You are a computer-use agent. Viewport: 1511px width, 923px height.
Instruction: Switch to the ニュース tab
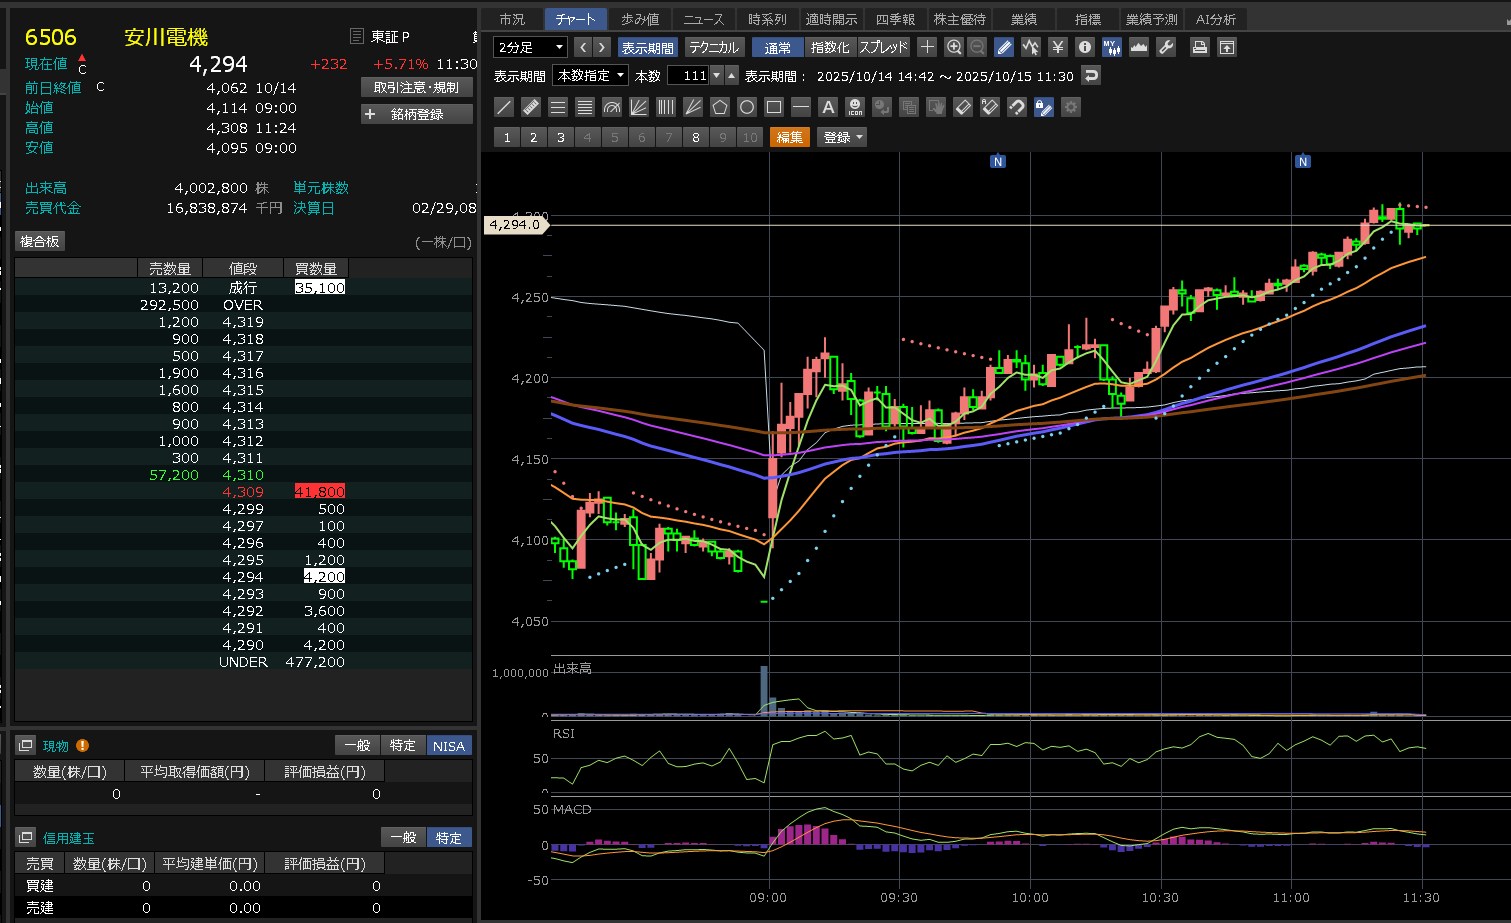pos(703,19)
